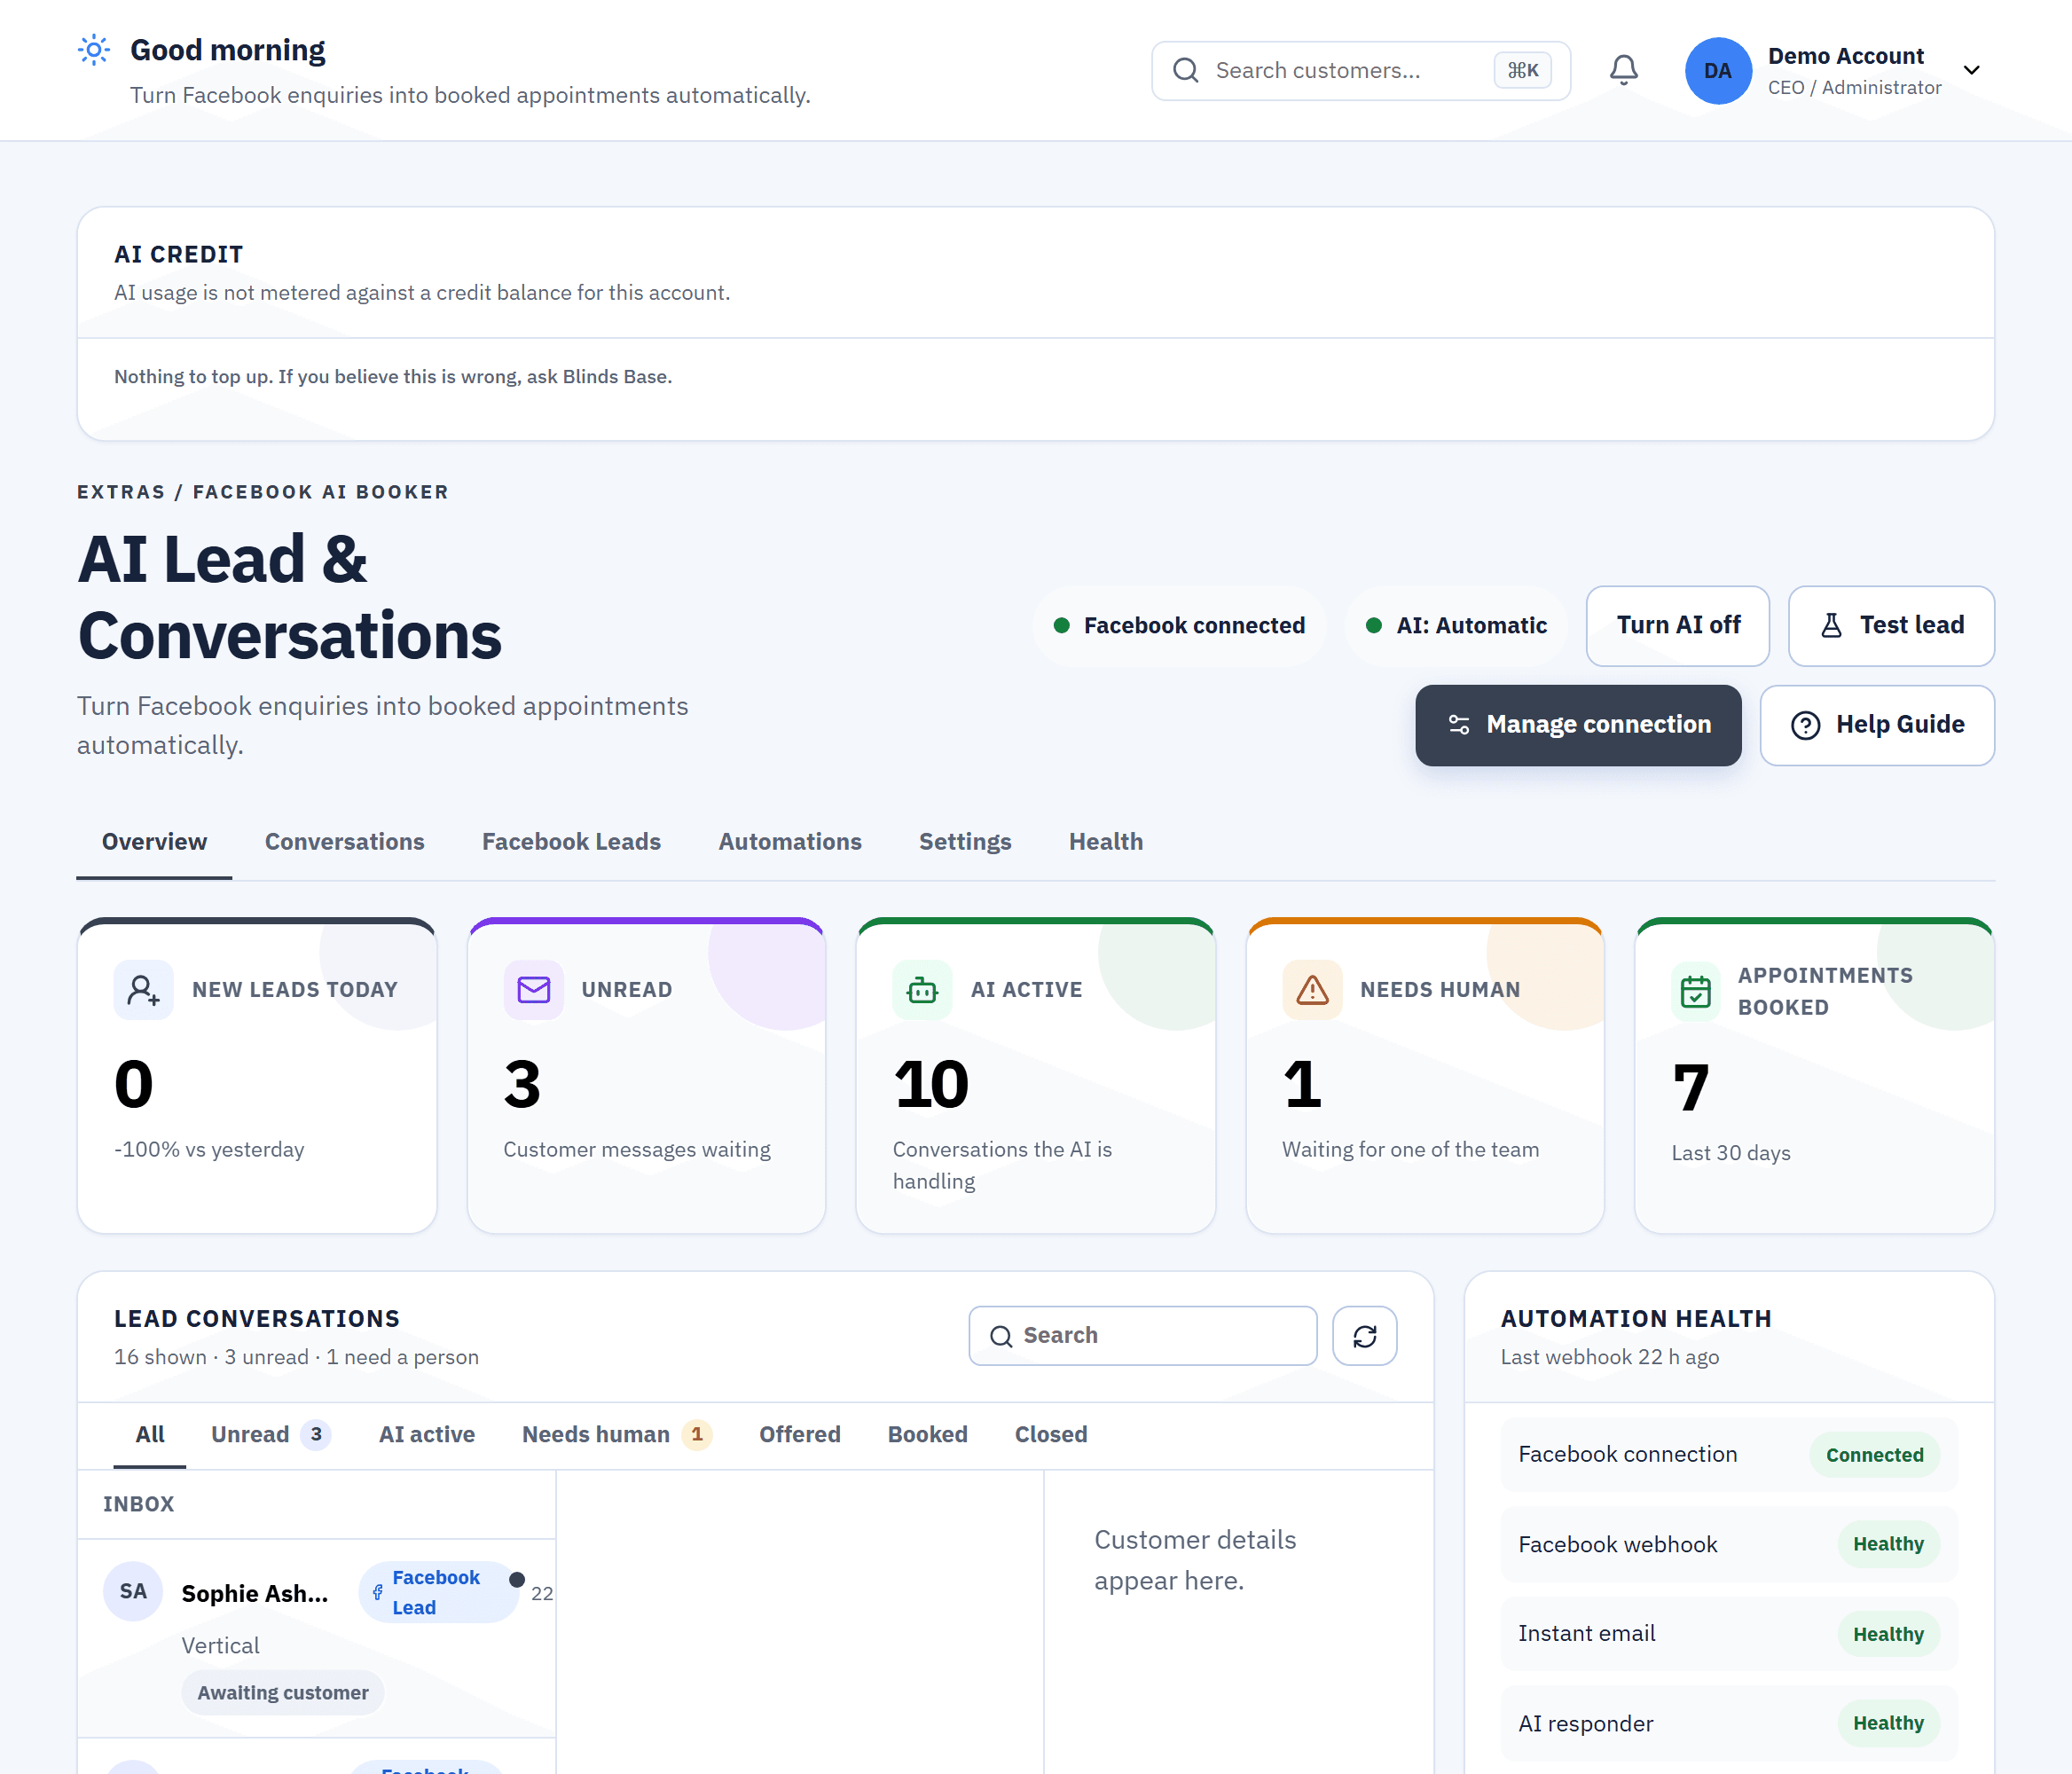Open the Facebook Leads tab
Screen dimensions: 2072x1774
[571, 842]
